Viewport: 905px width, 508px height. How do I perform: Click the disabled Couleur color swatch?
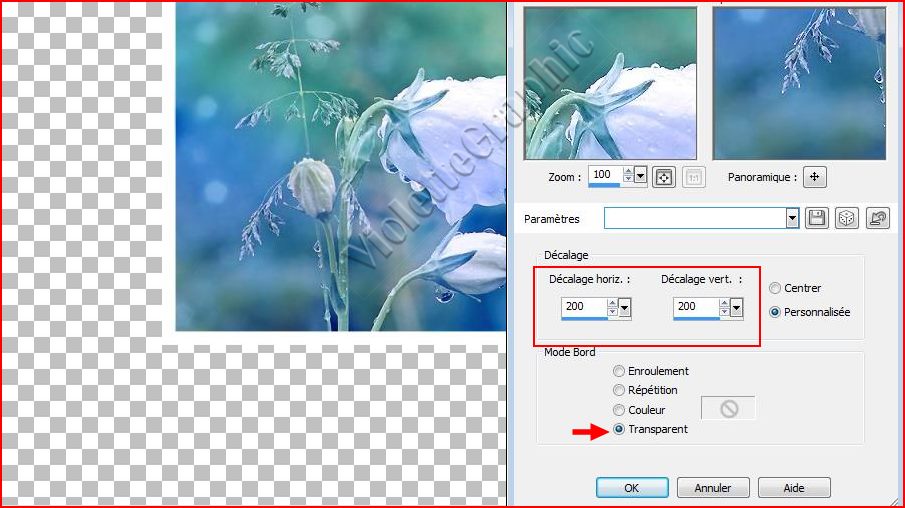(728, 408)
